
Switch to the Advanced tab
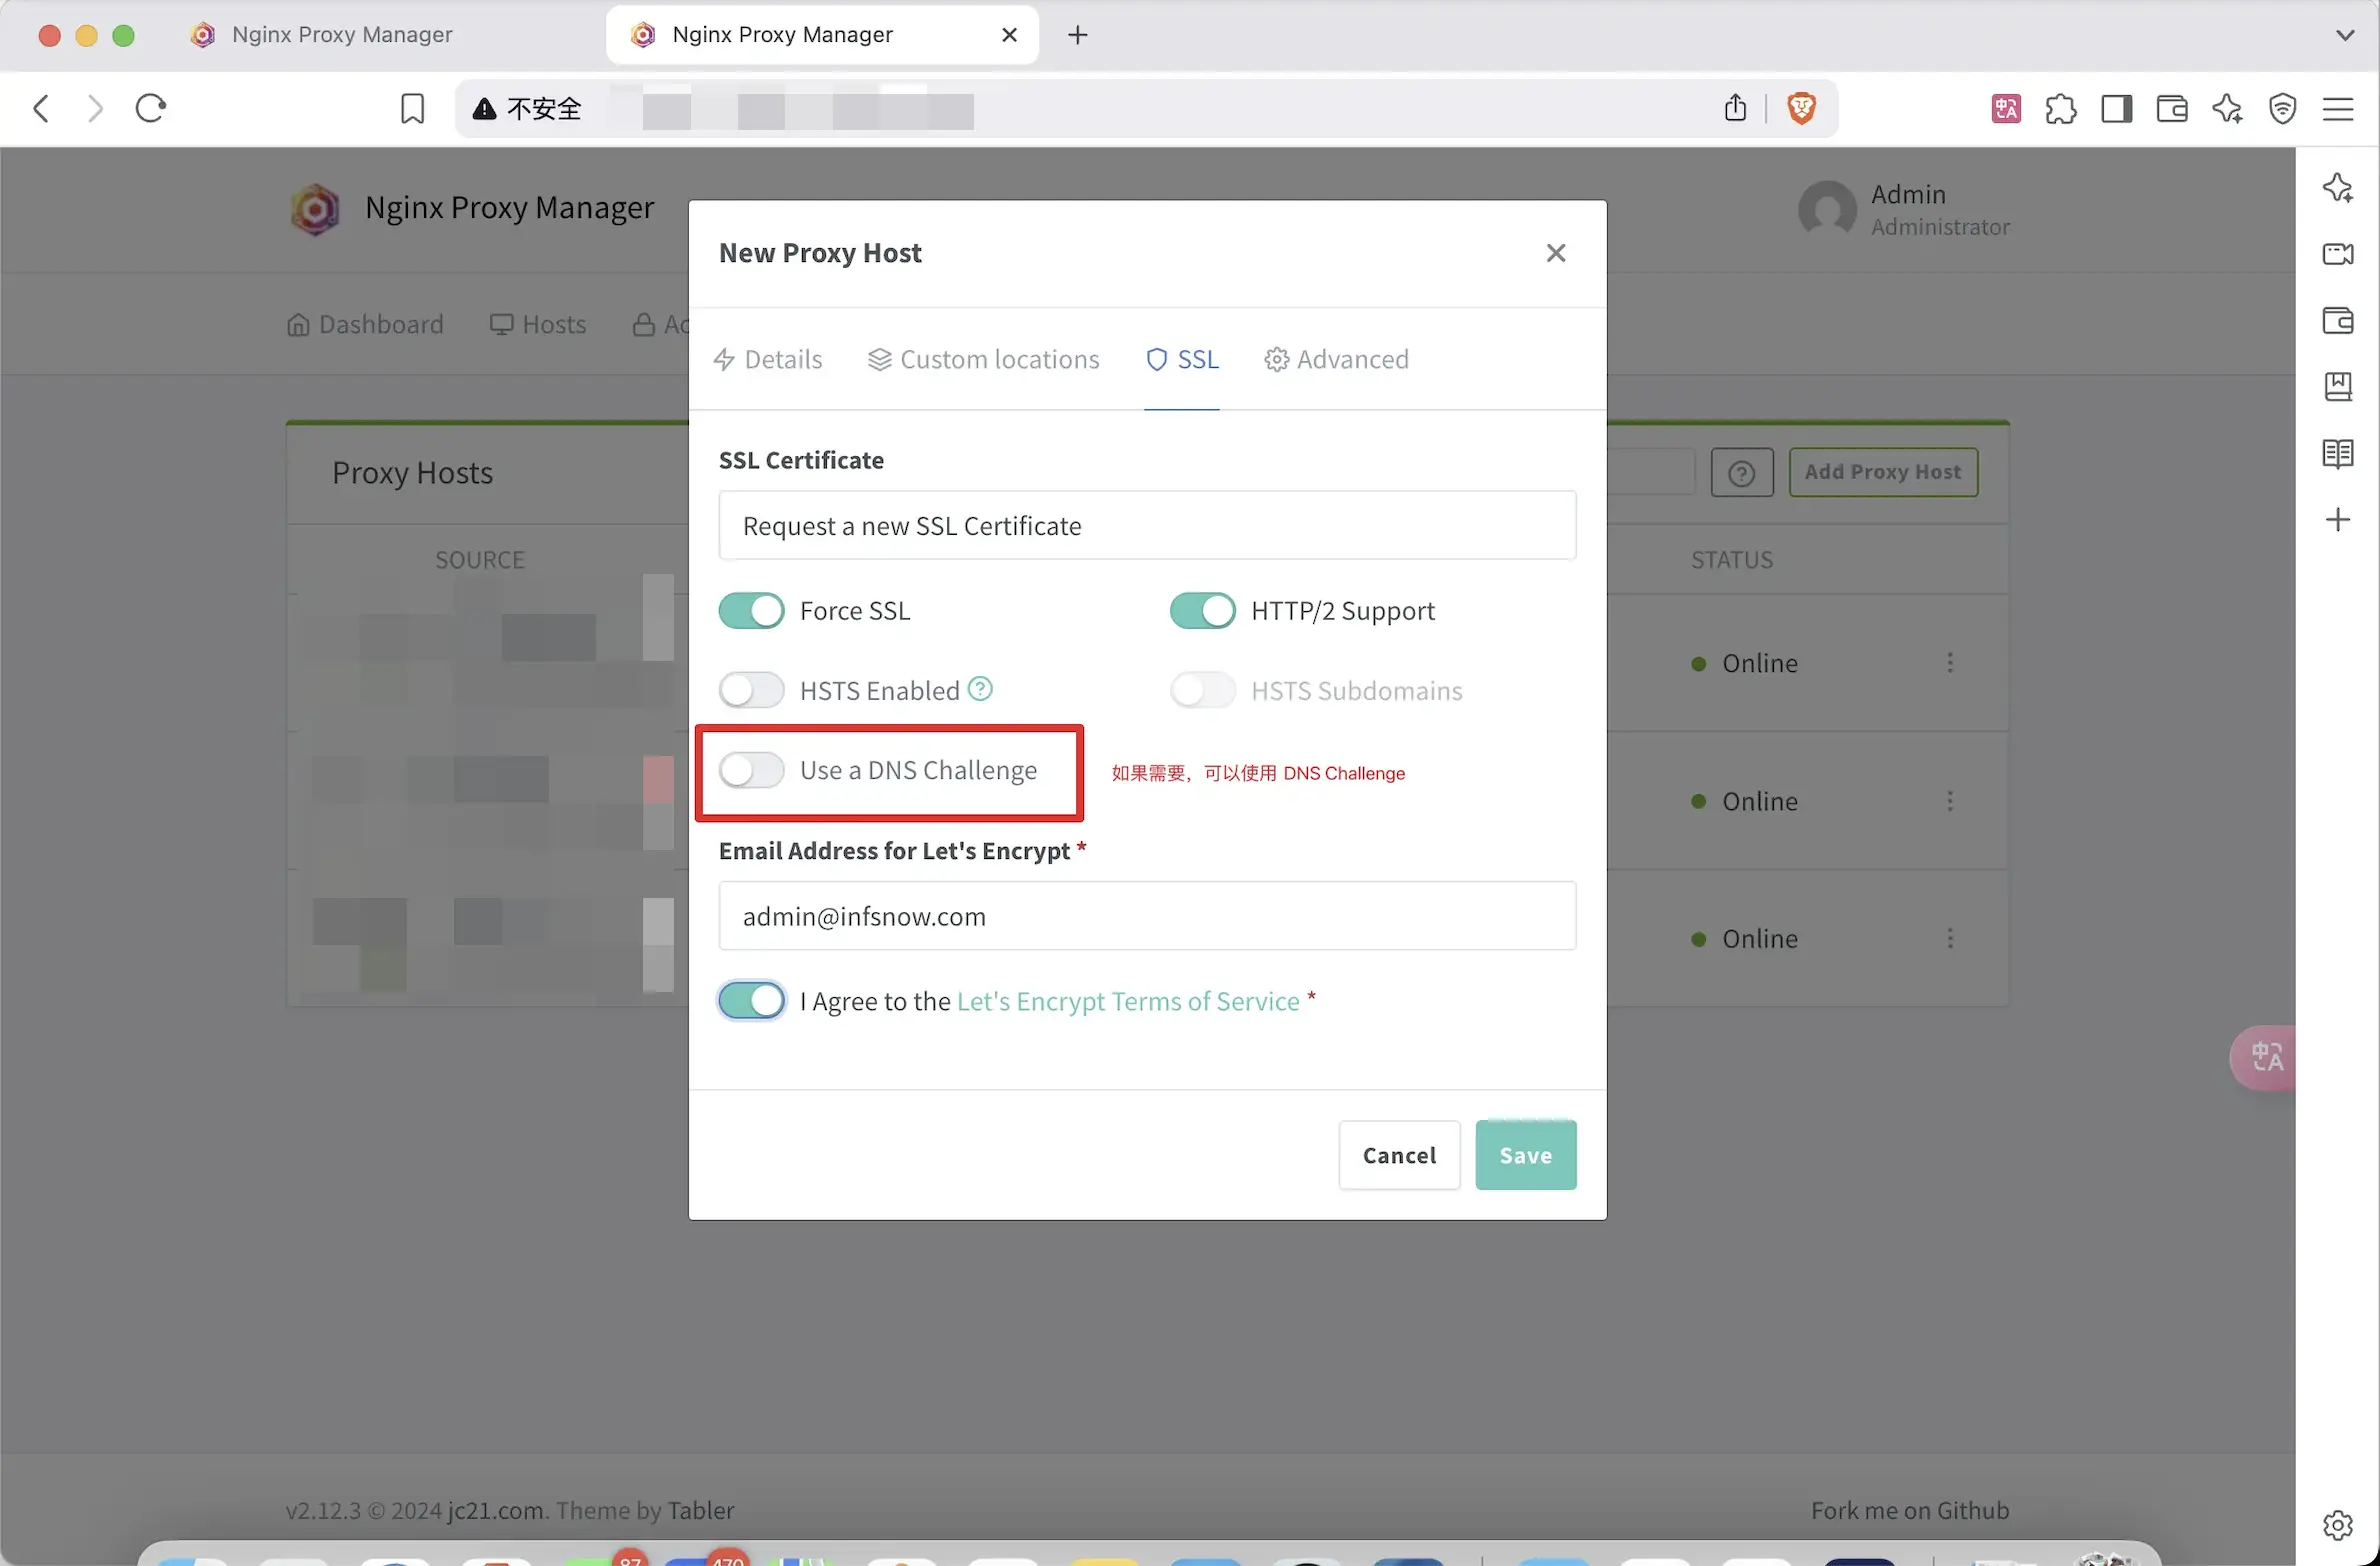tap(1336, 359)
